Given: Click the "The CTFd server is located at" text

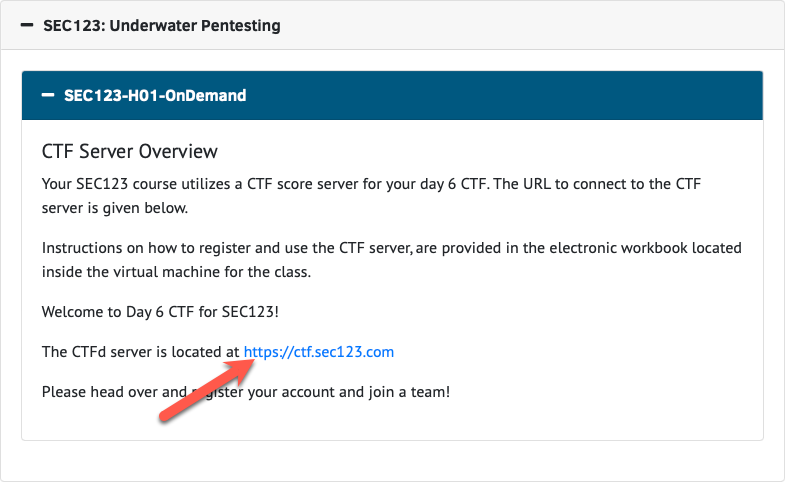Looking at the screenshot, I should (140, 352).
